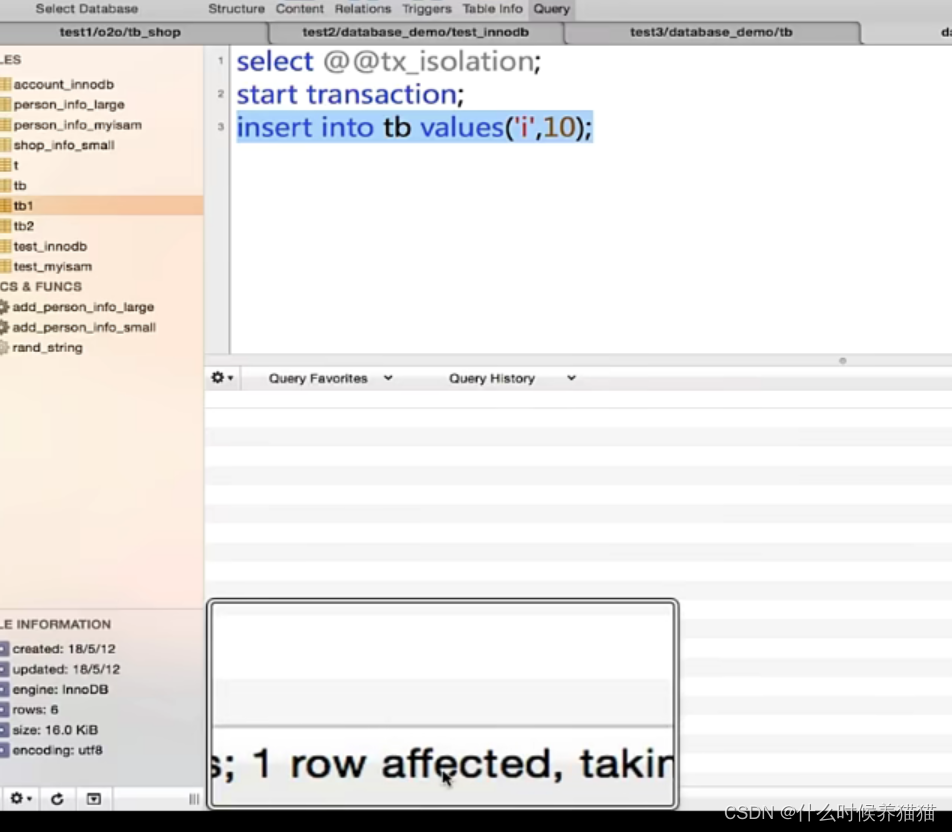This screenshot has width=952, height=832.
Task: Click the start transaction statement
Action: 350,94
